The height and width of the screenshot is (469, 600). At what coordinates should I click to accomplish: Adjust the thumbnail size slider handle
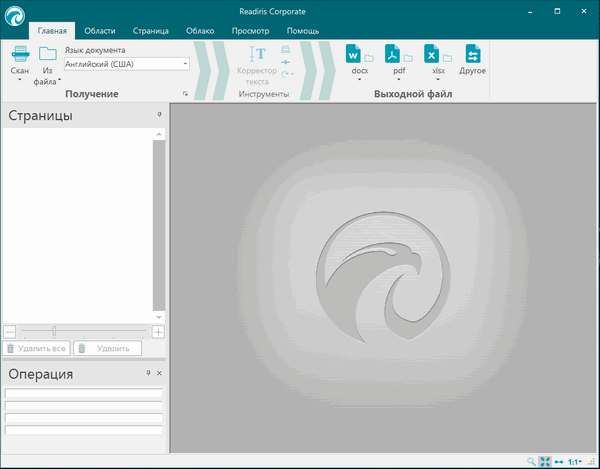pyautogui.click(x=54, y=331)
